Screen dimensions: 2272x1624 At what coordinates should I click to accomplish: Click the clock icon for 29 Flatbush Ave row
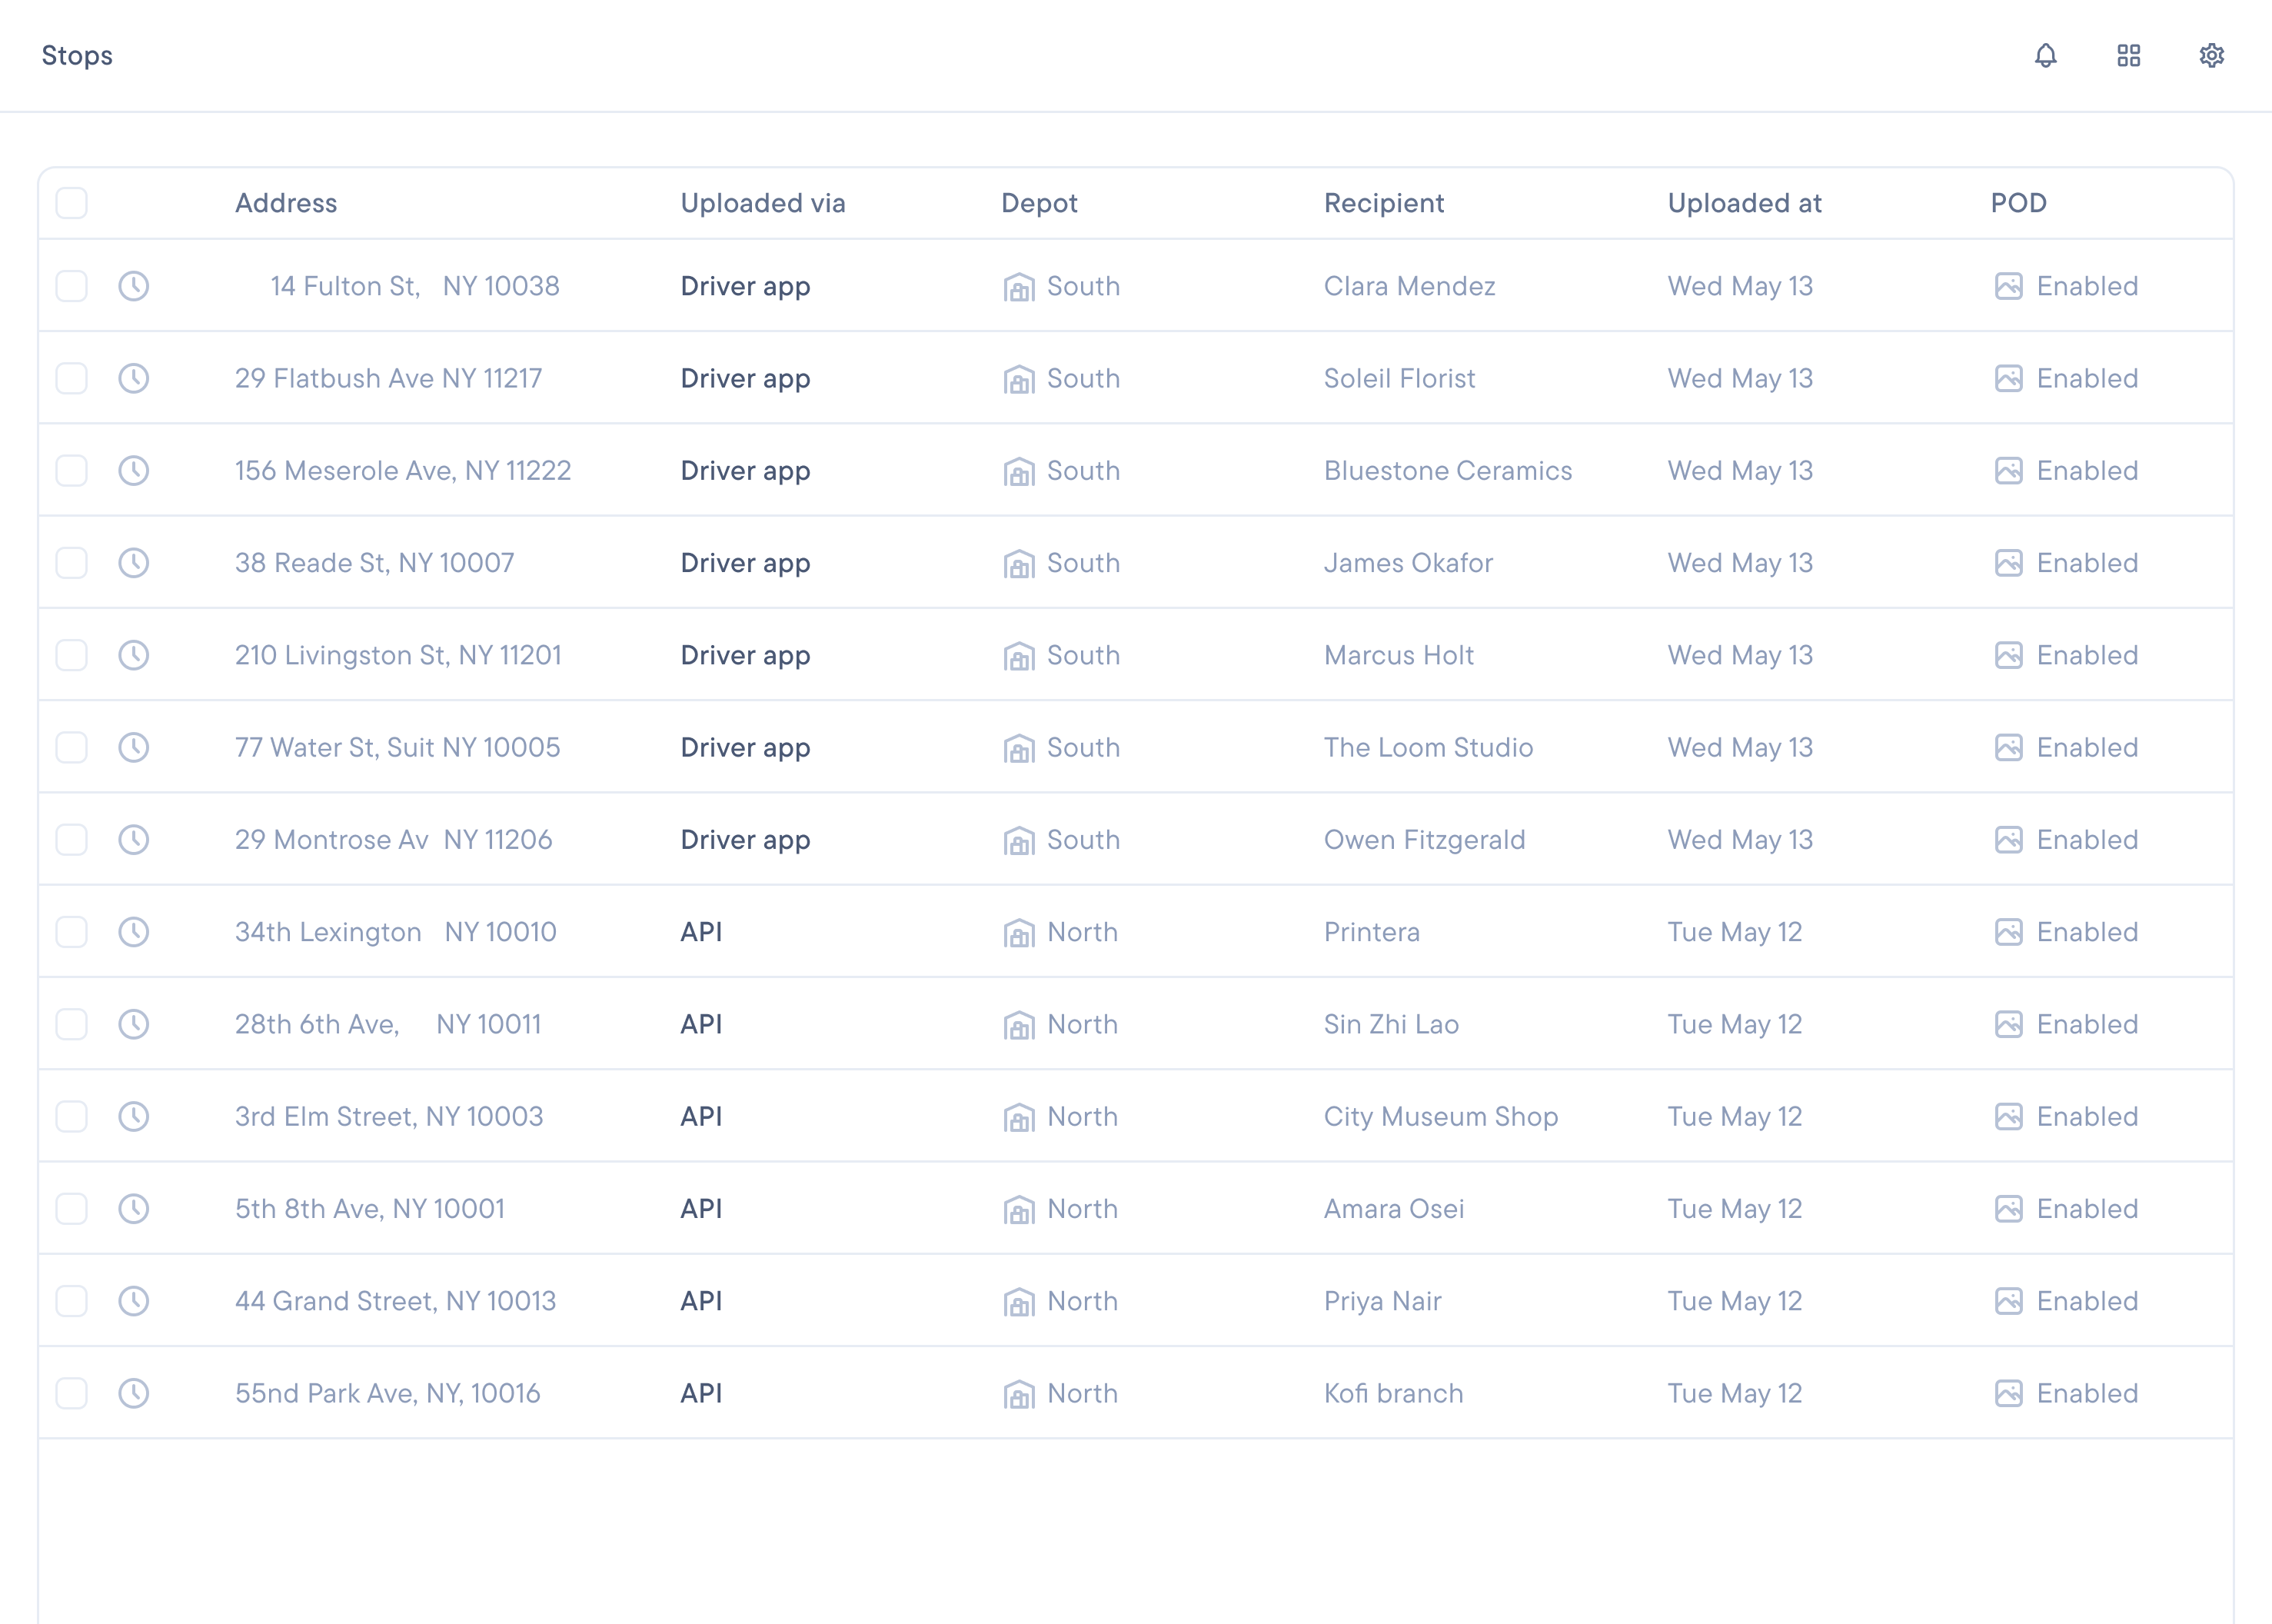coord(133,378)
